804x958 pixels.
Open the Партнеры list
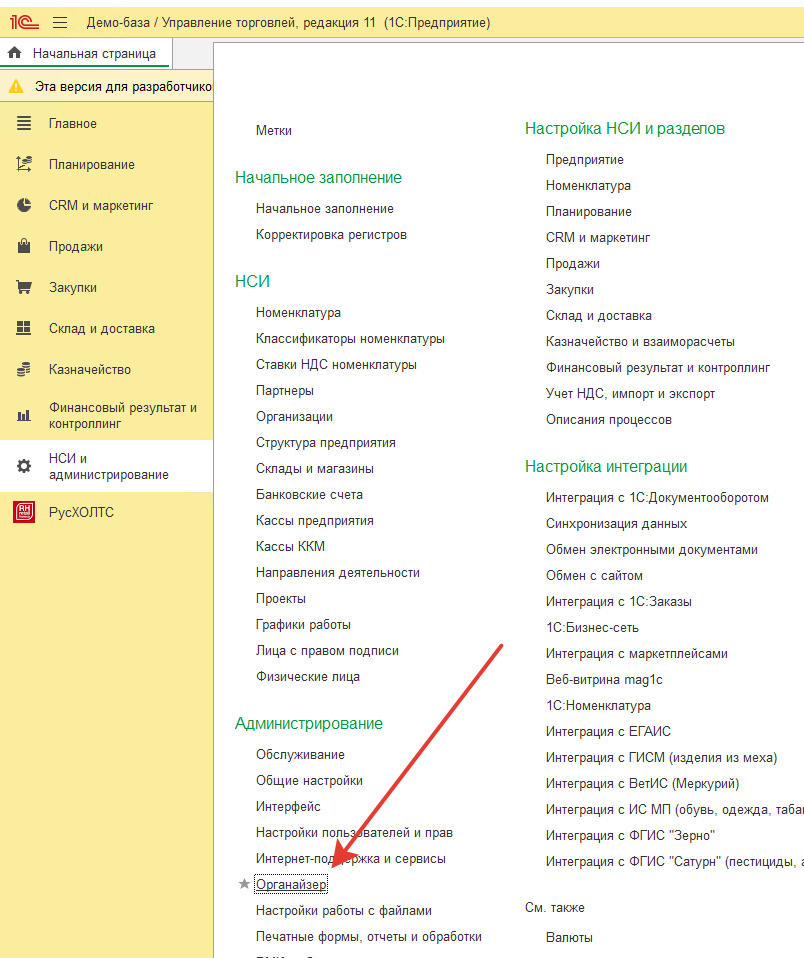[x=285, y=390]
